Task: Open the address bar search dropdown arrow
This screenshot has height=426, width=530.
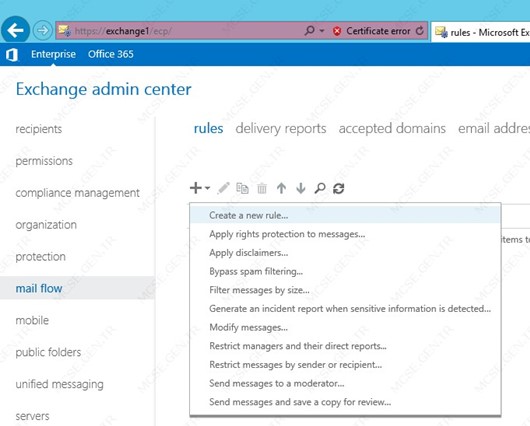Action: (322, 31)
